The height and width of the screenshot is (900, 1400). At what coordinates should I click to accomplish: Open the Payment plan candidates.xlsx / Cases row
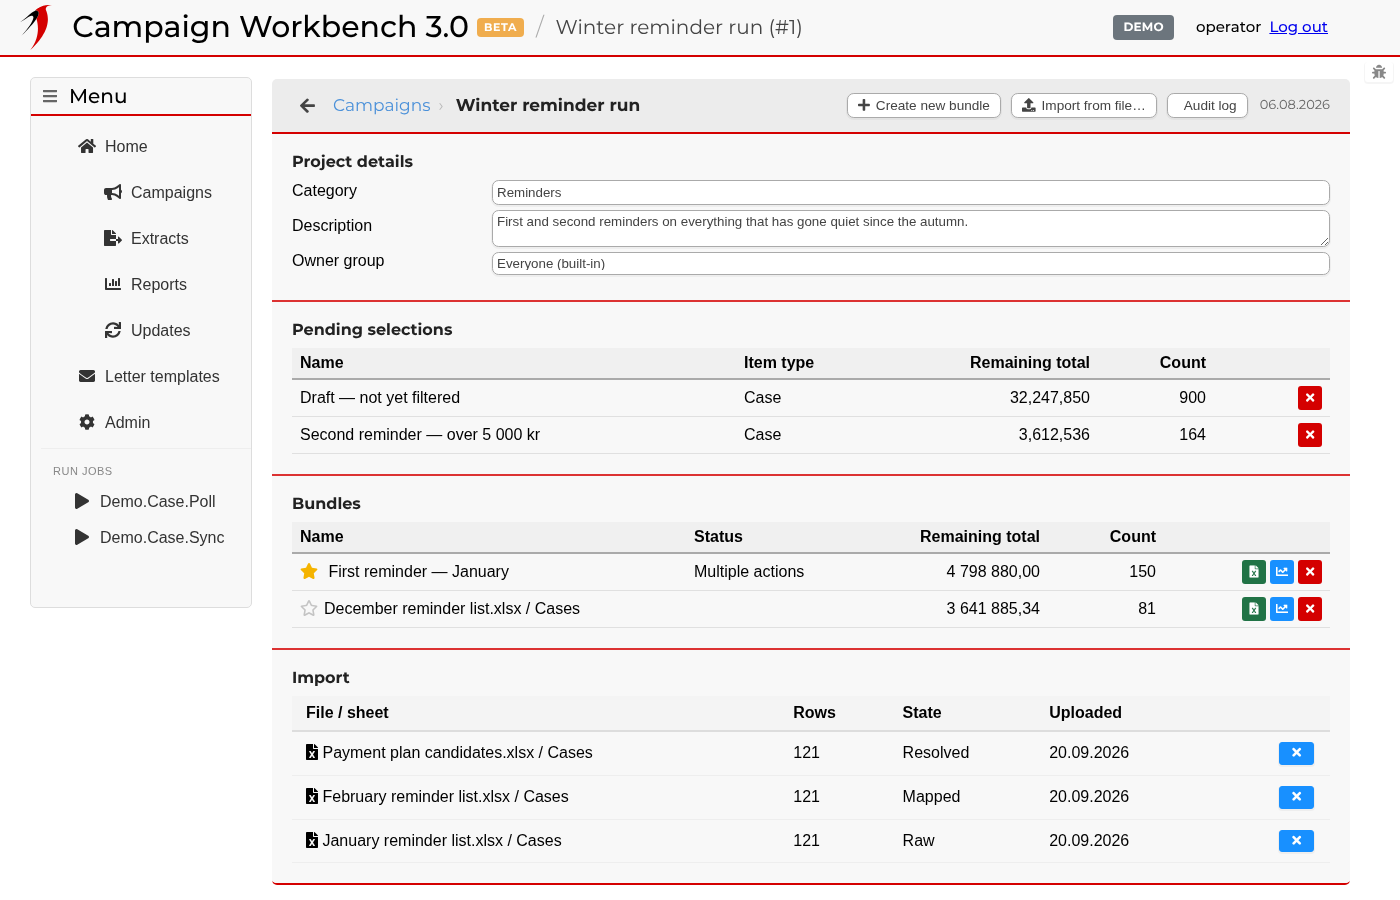(811, 753)
